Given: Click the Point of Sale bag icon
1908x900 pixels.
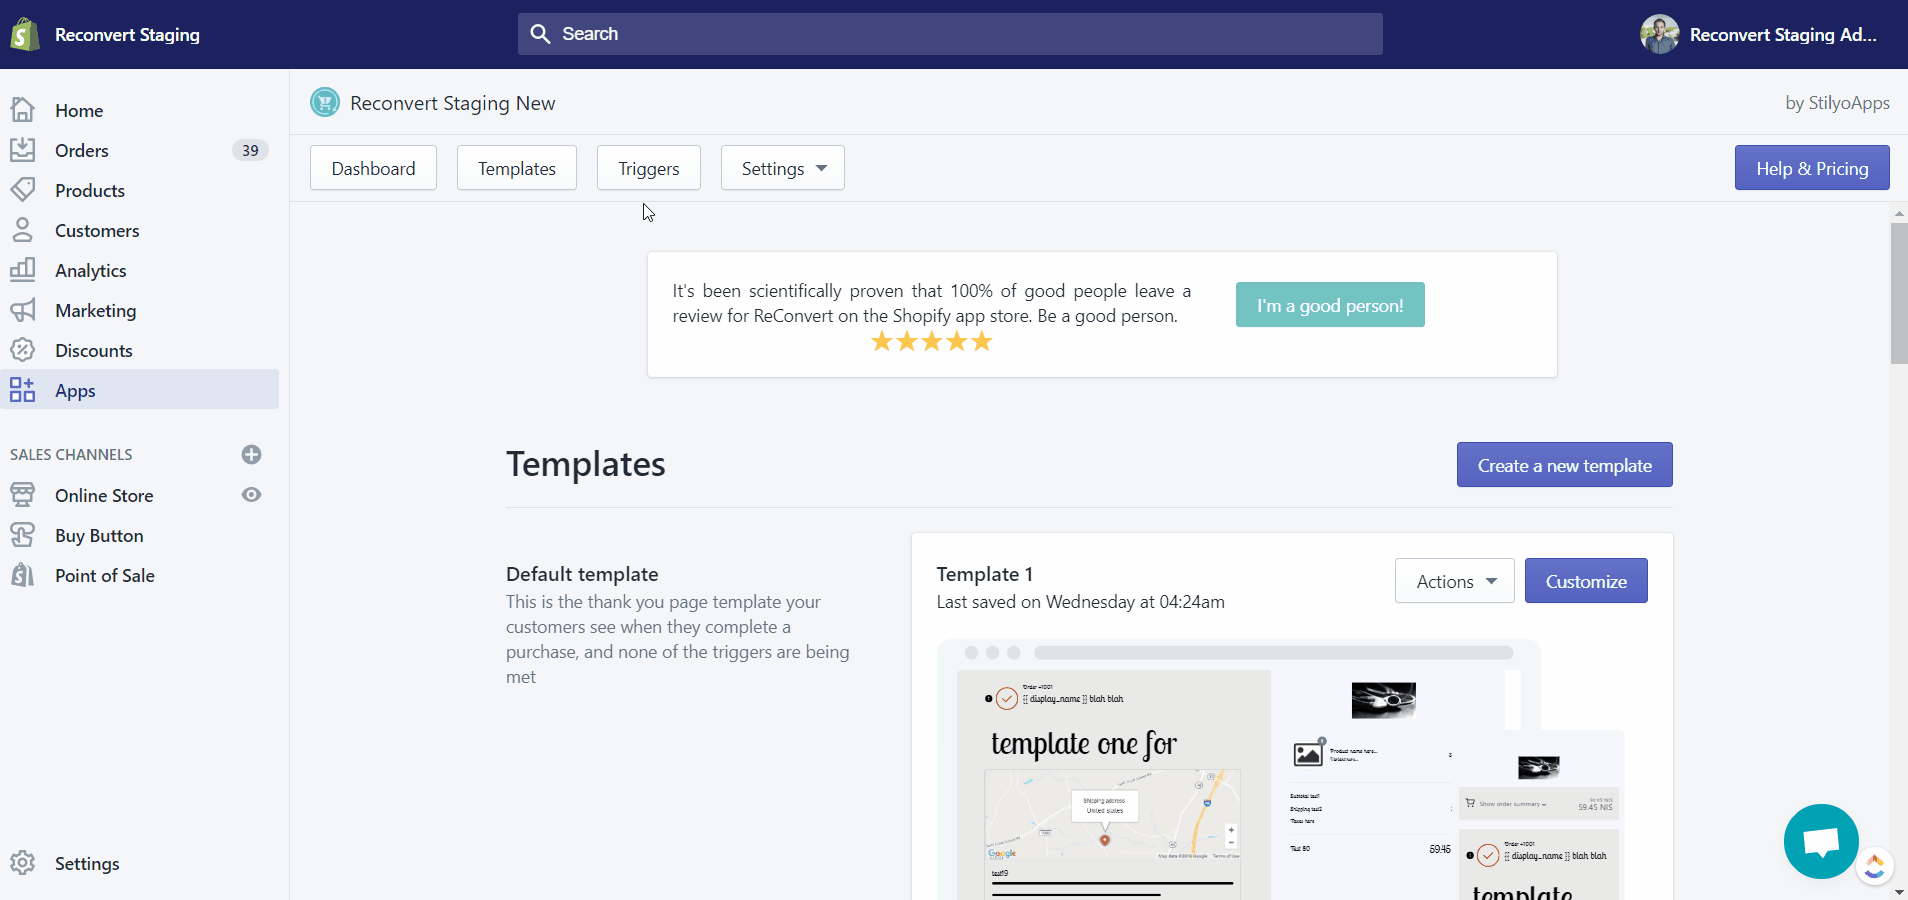Looking at the screenshot, I should 22,575.
